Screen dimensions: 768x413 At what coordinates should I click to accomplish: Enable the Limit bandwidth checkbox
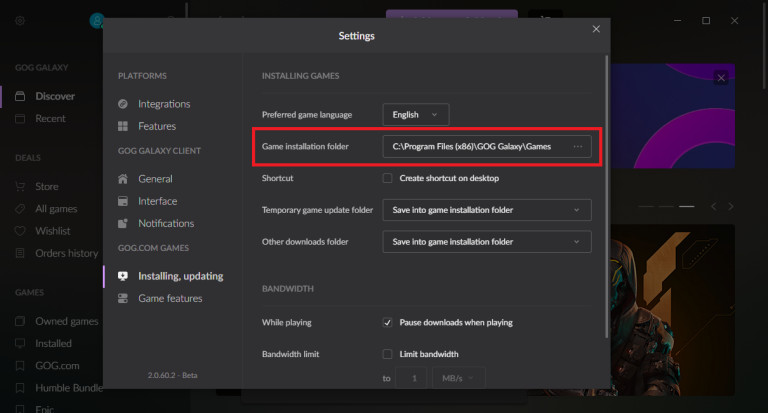click(387, 354)
